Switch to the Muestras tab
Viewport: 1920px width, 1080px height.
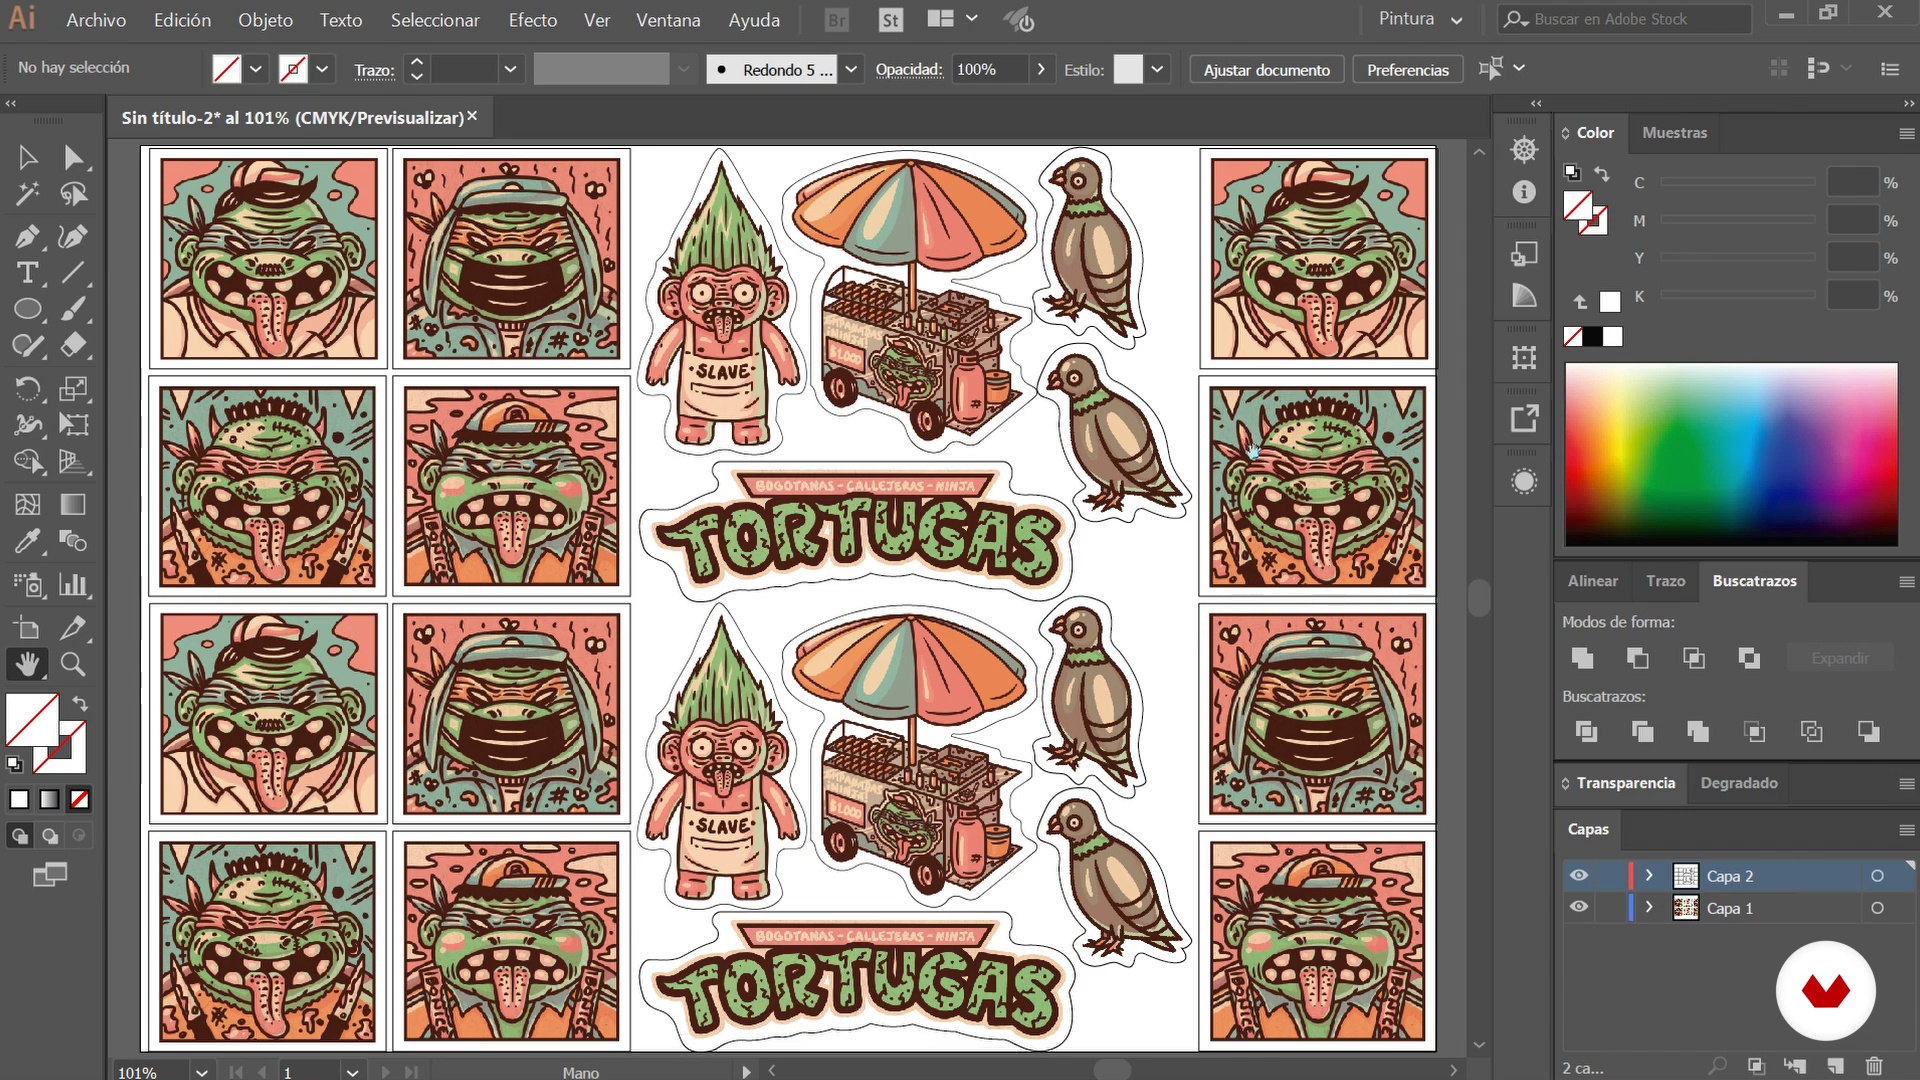1674,132
